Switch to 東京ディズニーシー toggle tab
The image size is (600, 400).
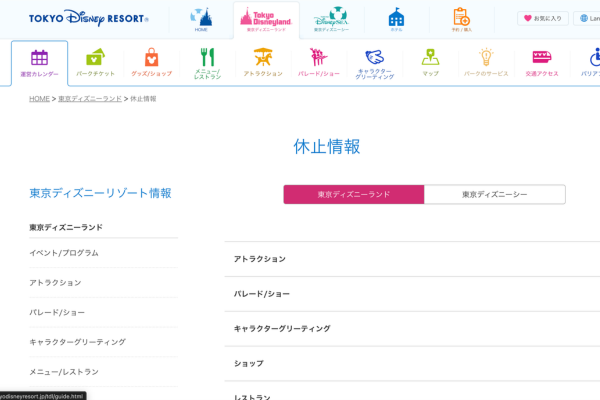(494, 194)
